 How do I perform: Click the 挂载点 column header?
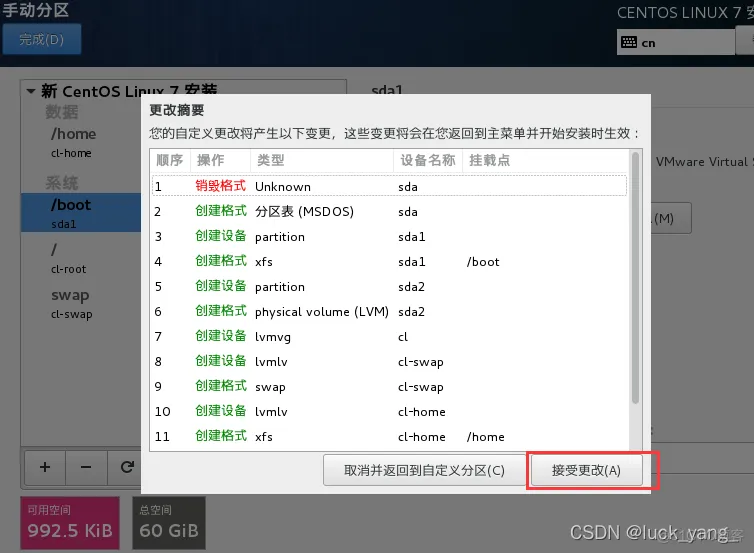click(490, 160)
